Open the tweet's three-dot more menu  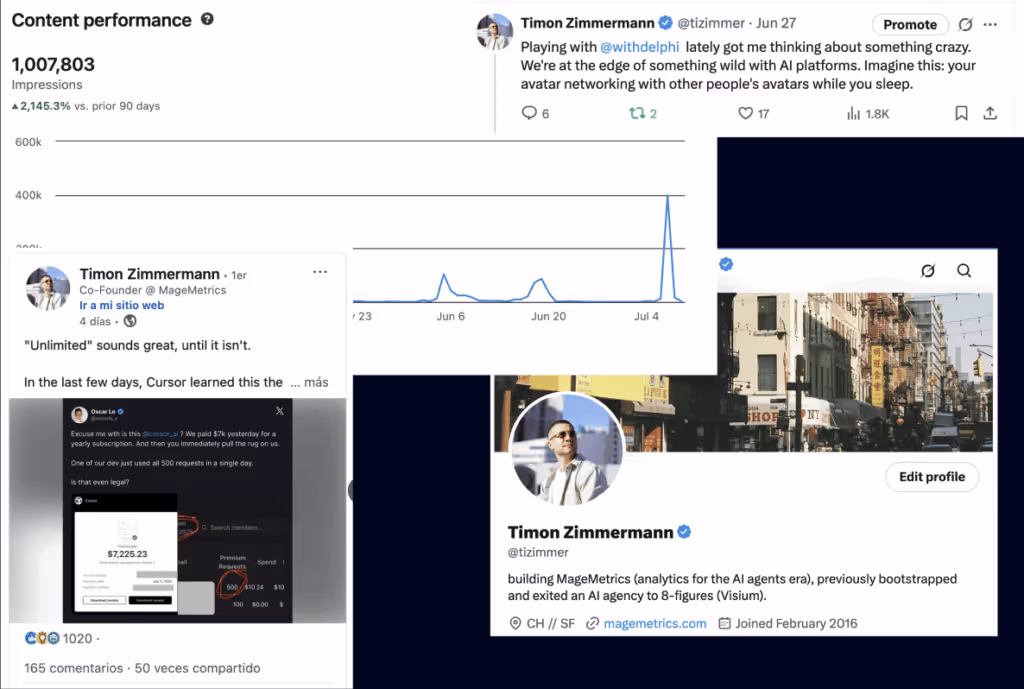[990, 24]
